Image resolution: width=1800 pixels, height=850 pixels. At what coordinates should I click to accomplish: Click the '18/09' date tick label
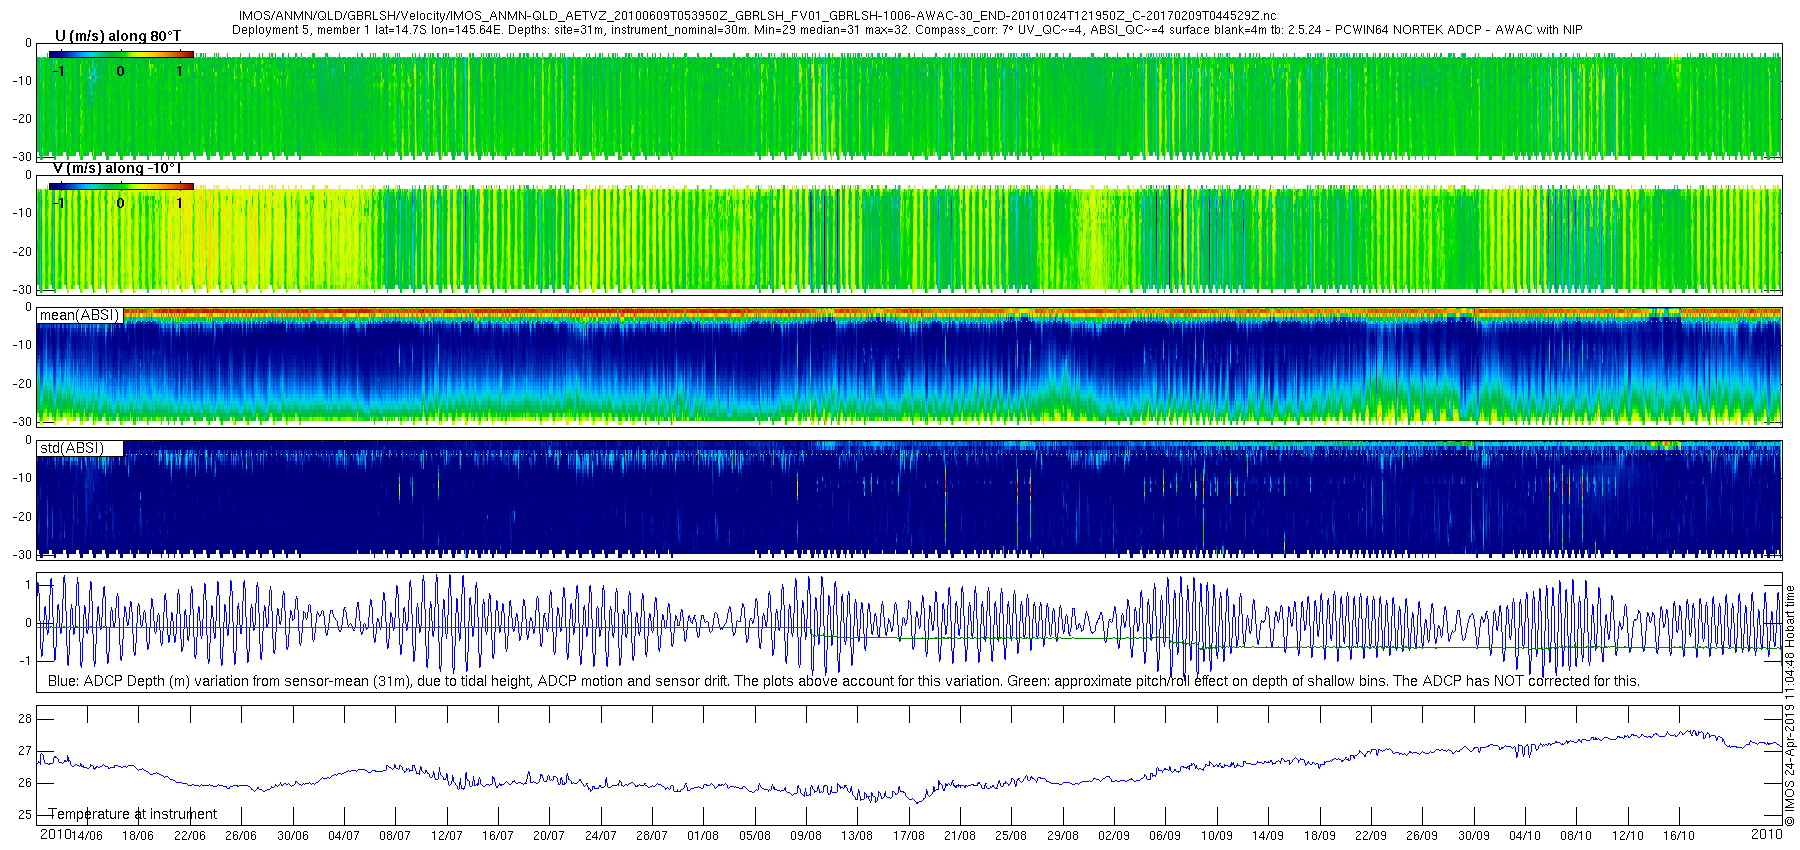click(x=1320, y=836)
